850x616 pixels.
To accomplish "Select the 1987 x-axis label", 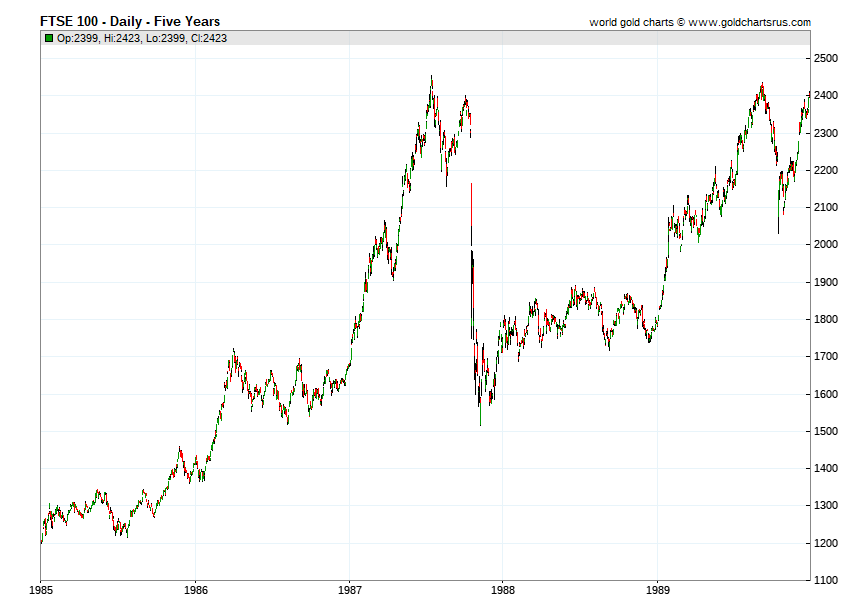I will [350, 591].
